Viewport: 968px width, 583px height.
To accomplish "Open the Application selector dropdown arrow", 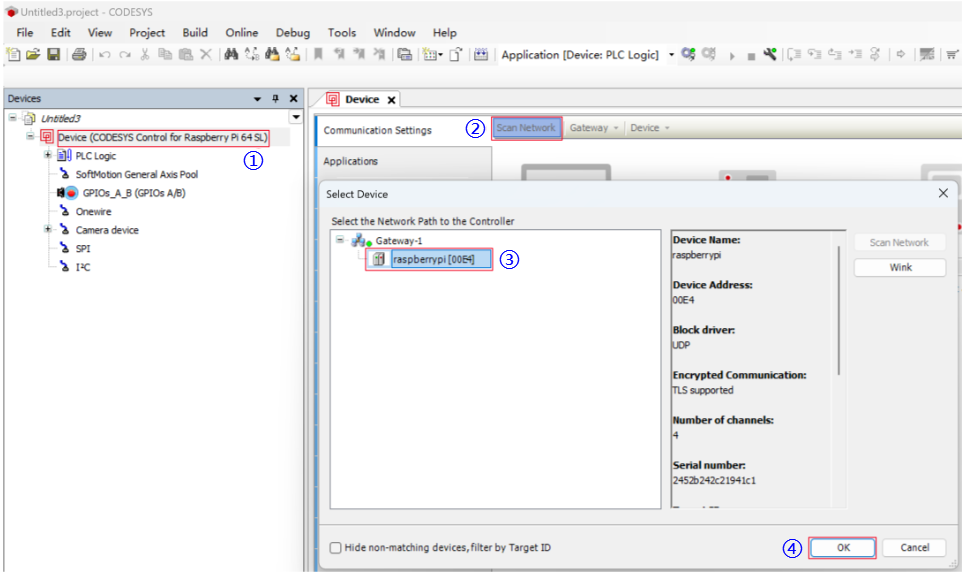I will 671,55.
